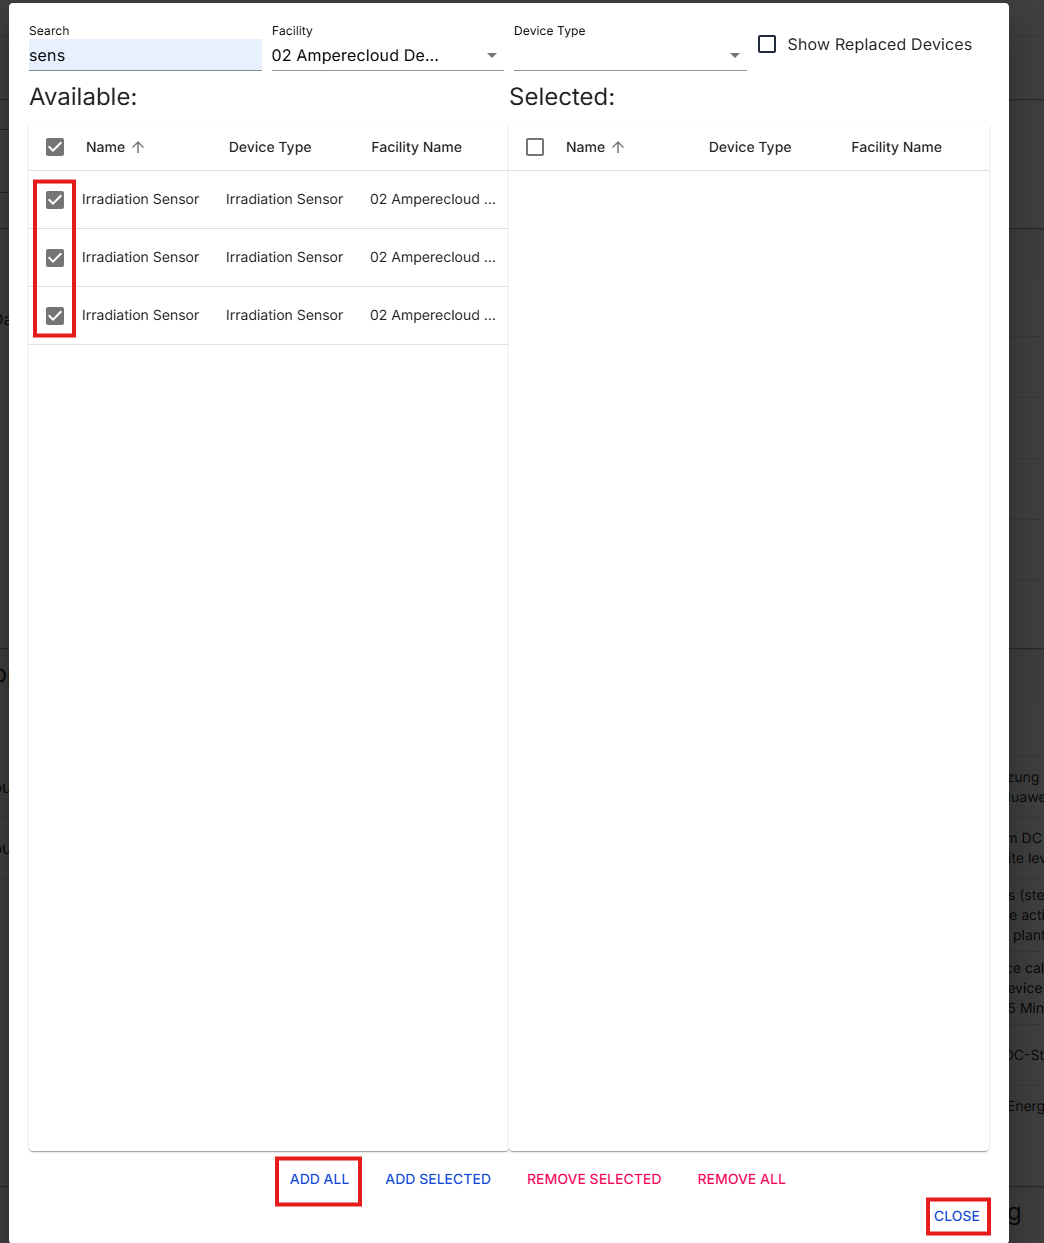Image resolution: width=1044 pixels, height=1243 pixels.
Task: Enable the Show Replaced Devices checkbox
Action: click(767, 44)
